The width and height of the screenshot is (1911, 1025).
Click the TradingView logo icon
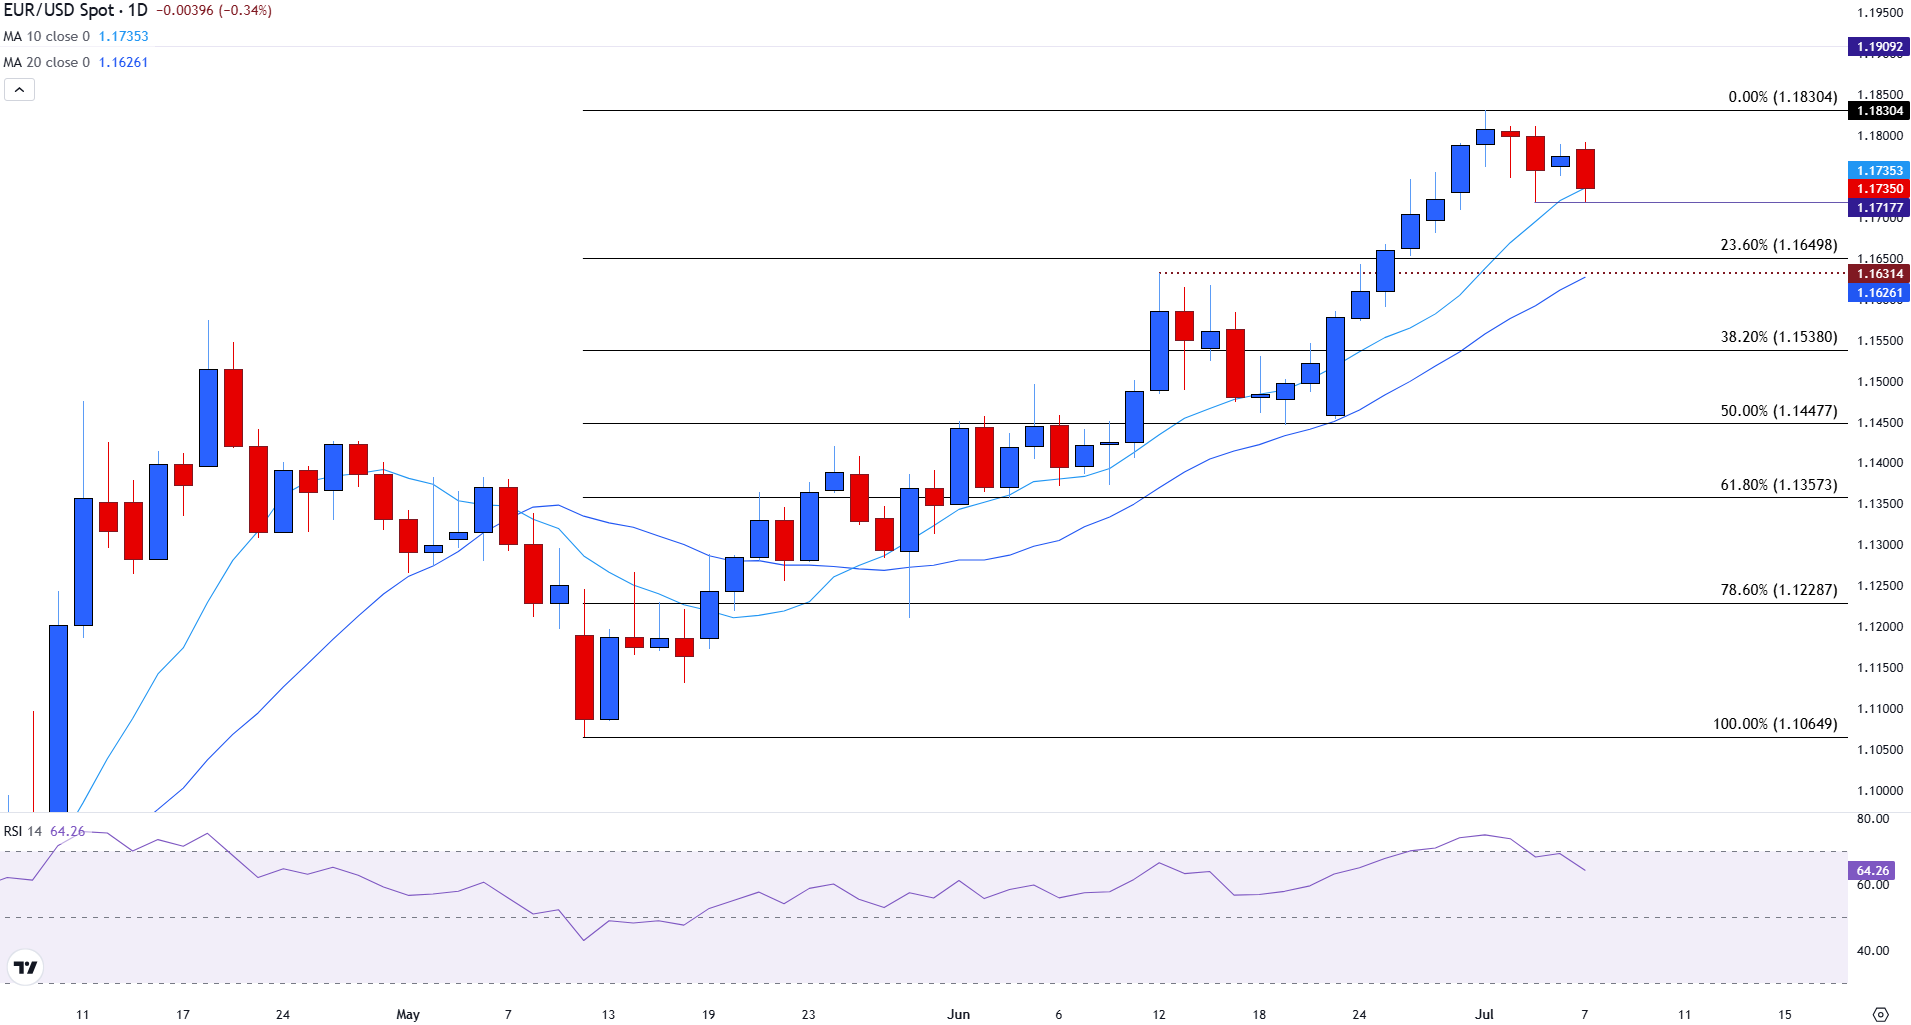coord(24,967)
